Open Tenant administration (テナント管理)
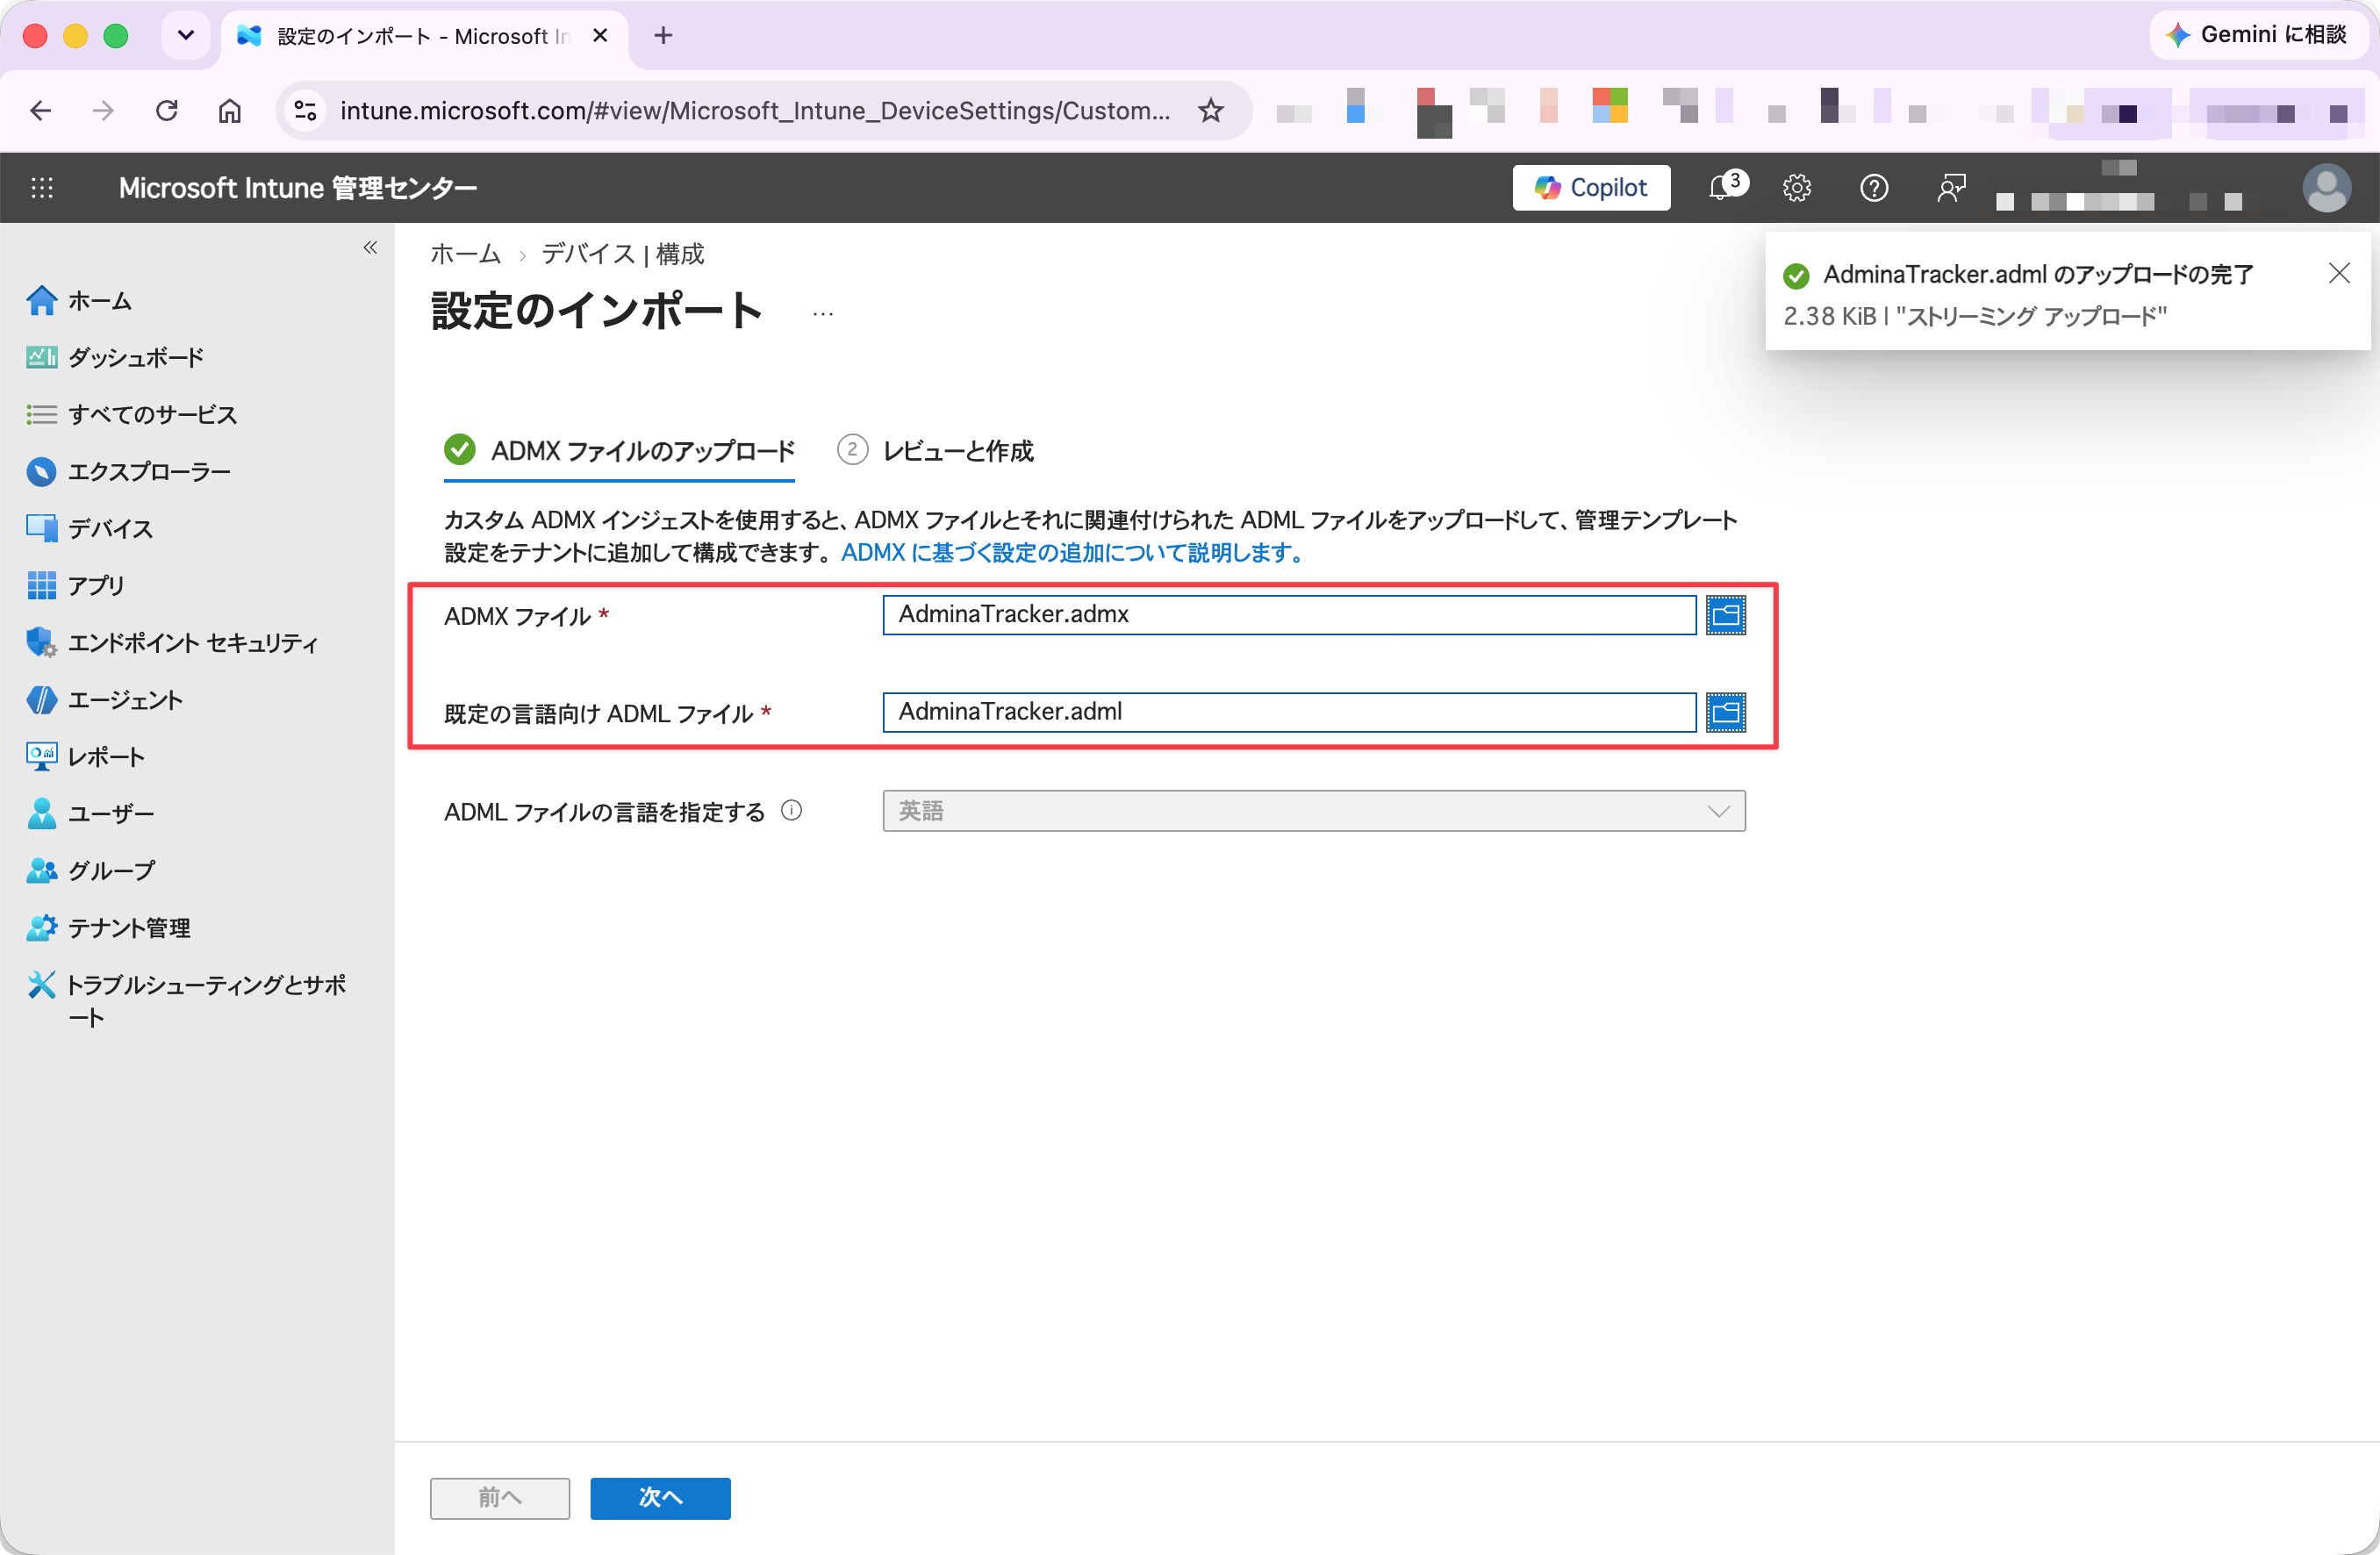The image size is (2380, 1555). pos(108,927)
